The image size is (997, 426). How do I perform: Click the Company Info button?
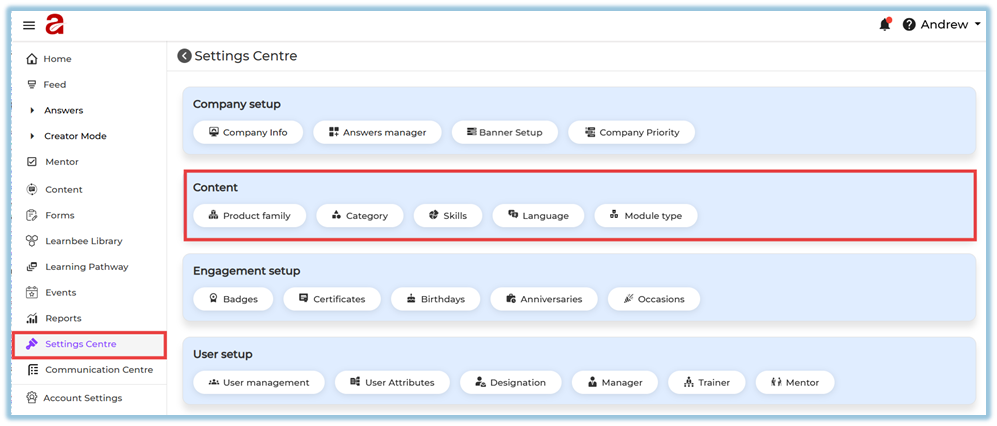pos(247,132)
